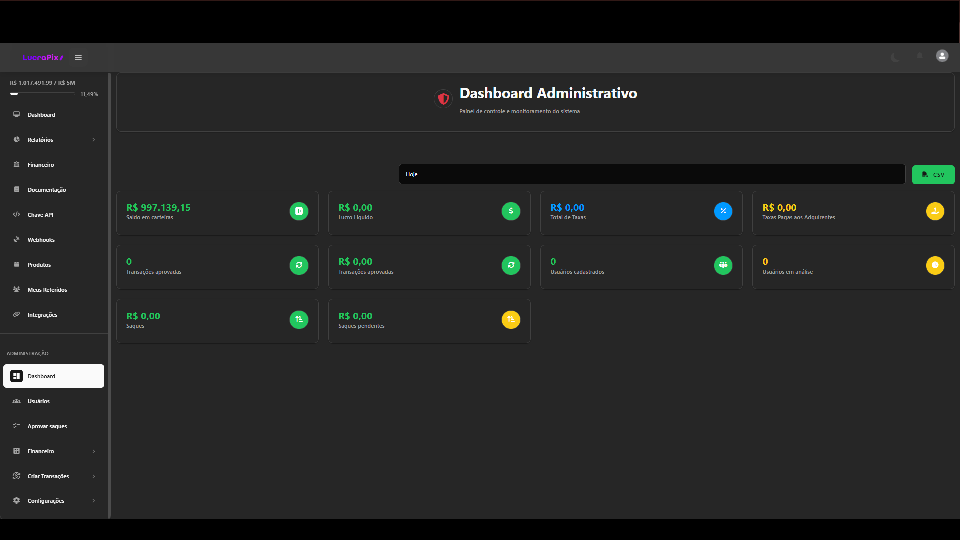Screen dimensions: 960x540
Task: Switch theme with the moon icon
Action: click(x=895, y=57)
